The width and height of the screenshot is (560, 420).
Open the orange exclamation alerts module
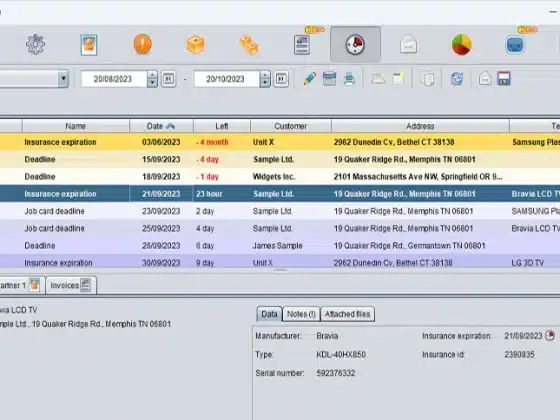coord(142,44)
